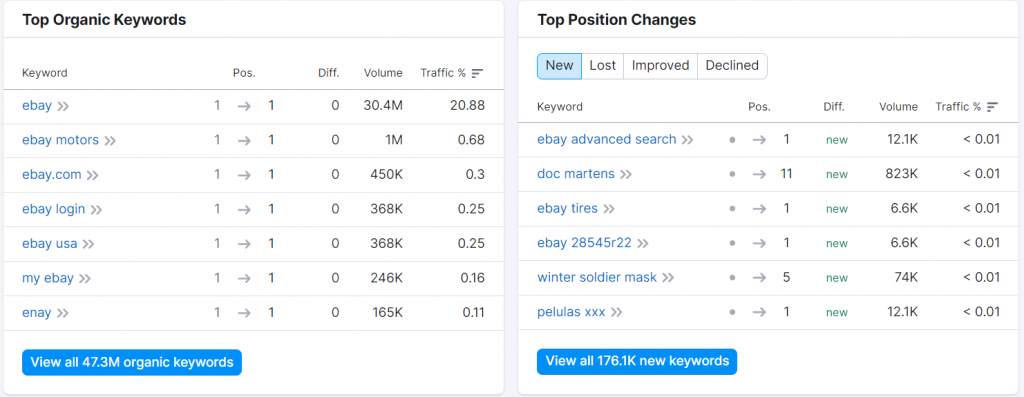
Task: Click the double-chevron icon next to ebay keyword
Action: coord(63,106)
